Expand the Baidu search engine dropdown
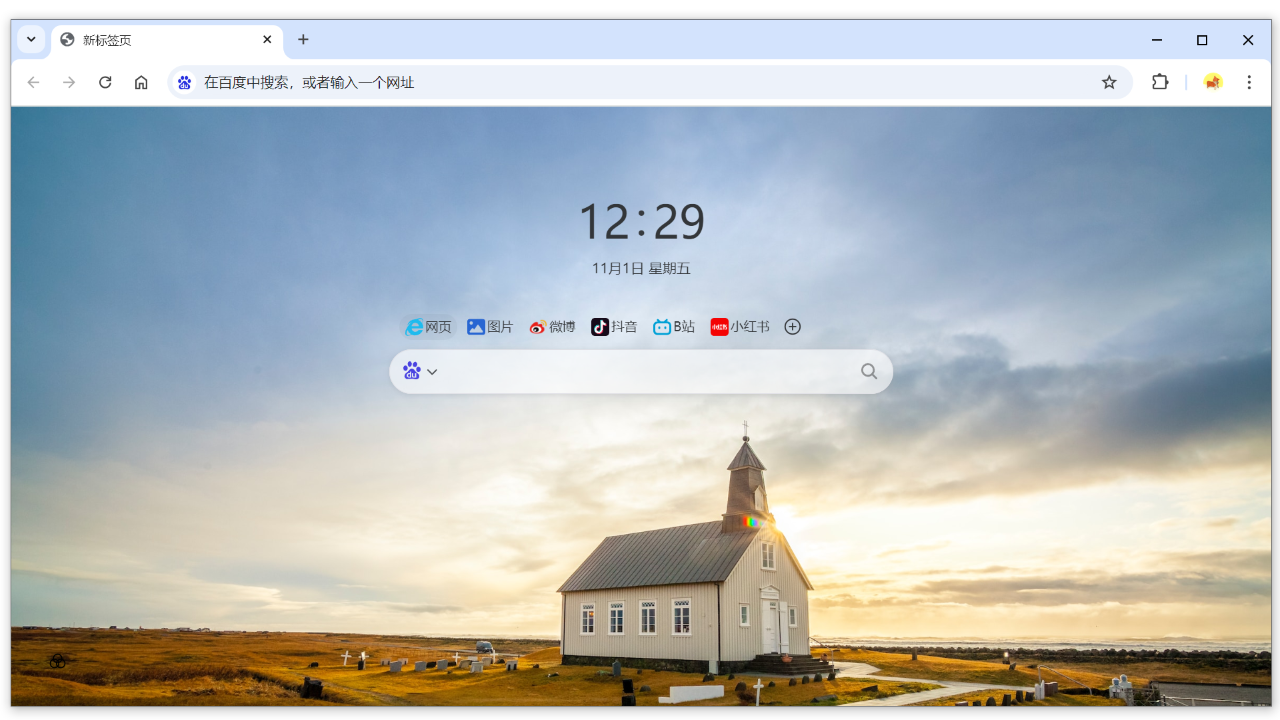 [421, 371]
